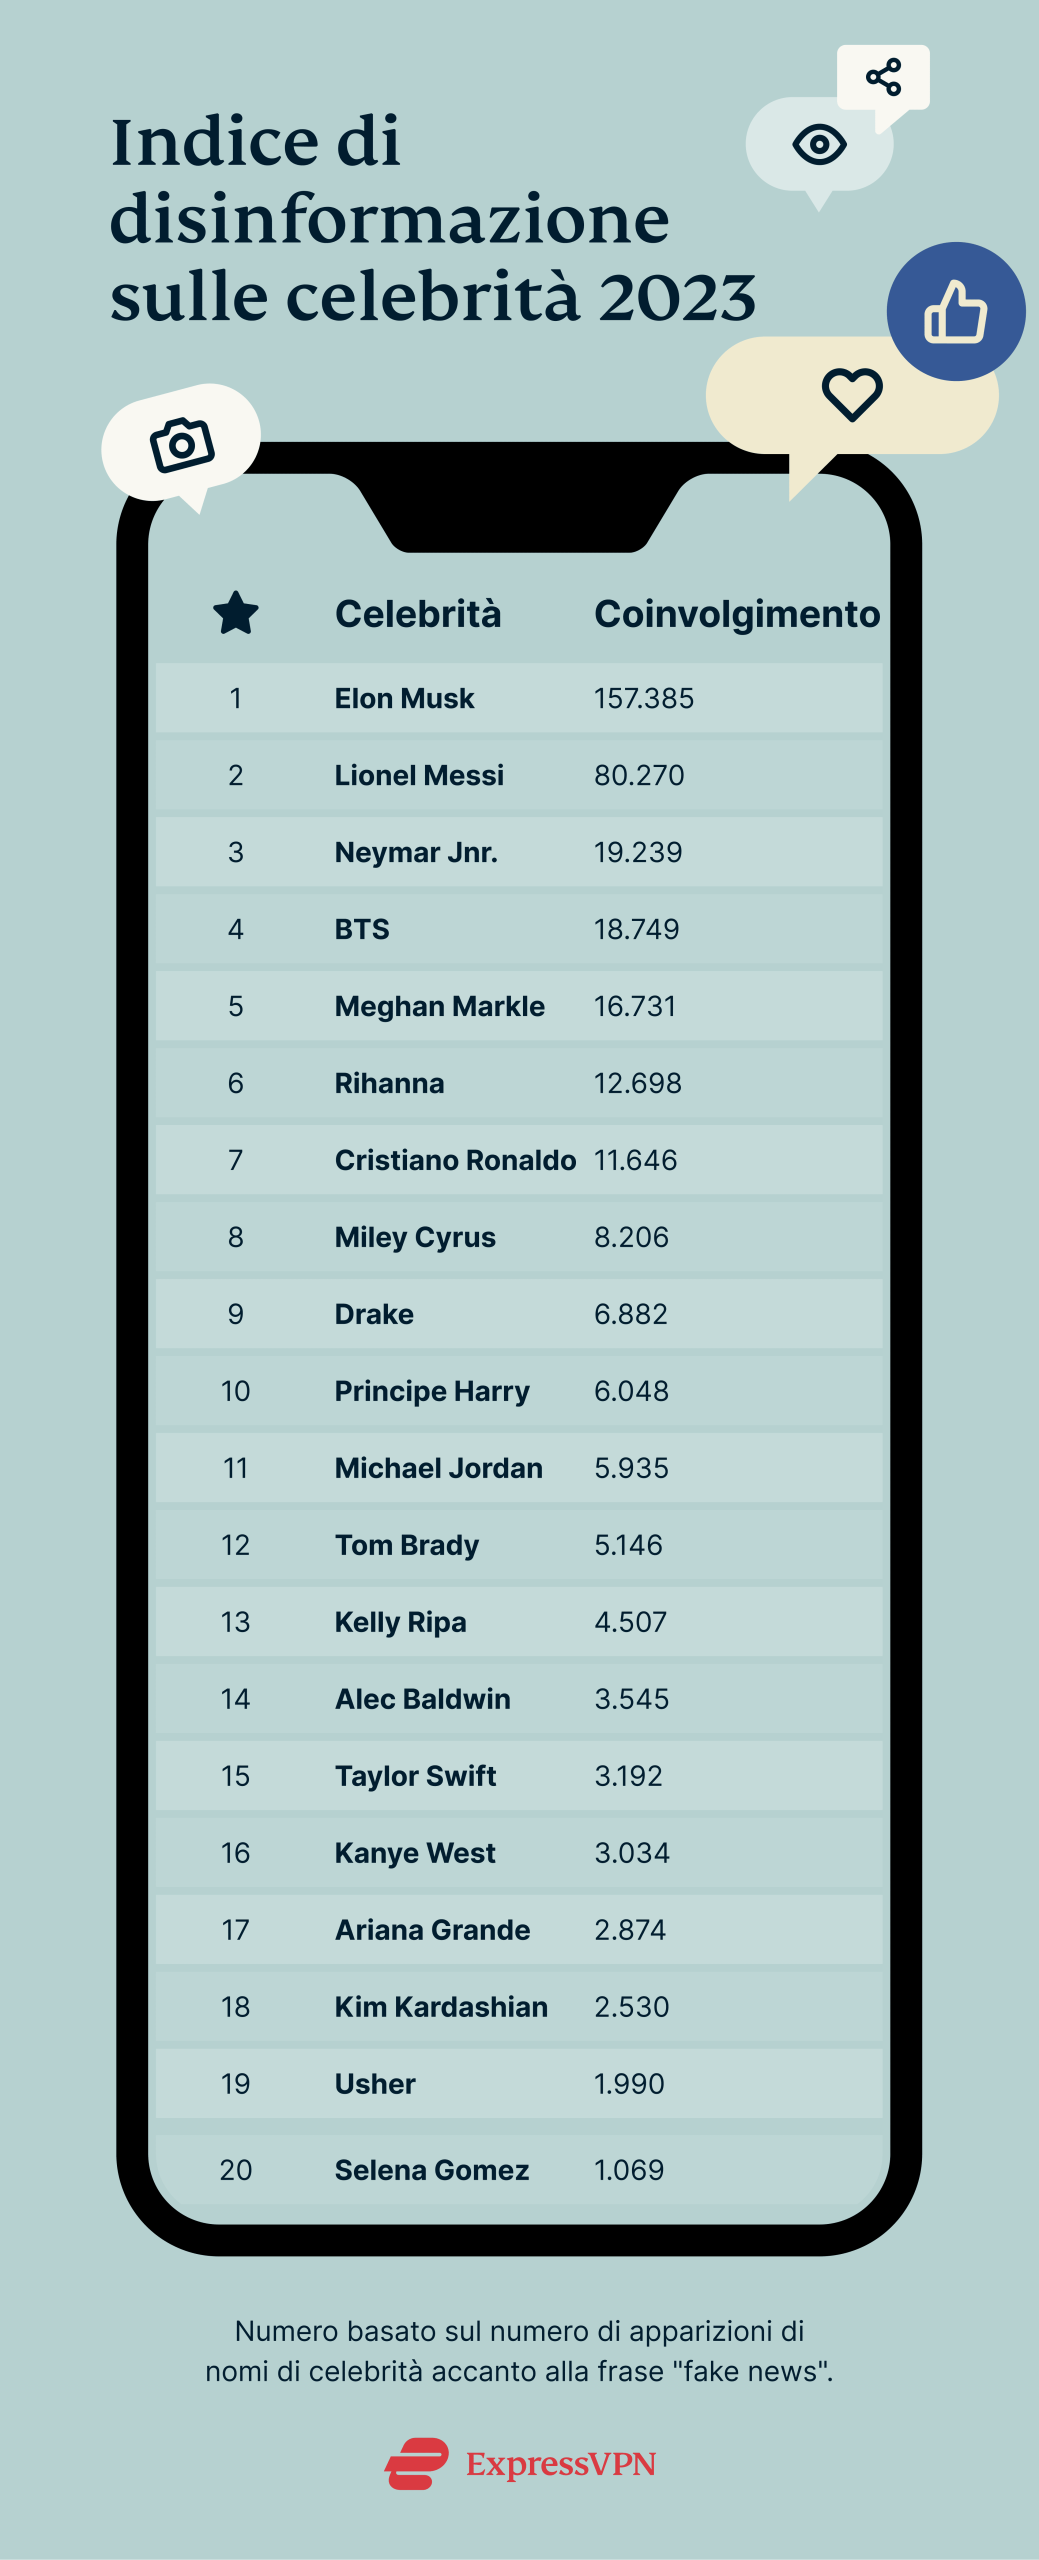This screenshot has width=1039, height=2560.
Task: Select Selena Gomez at rank 20
Action: (x=432, y=2170)
